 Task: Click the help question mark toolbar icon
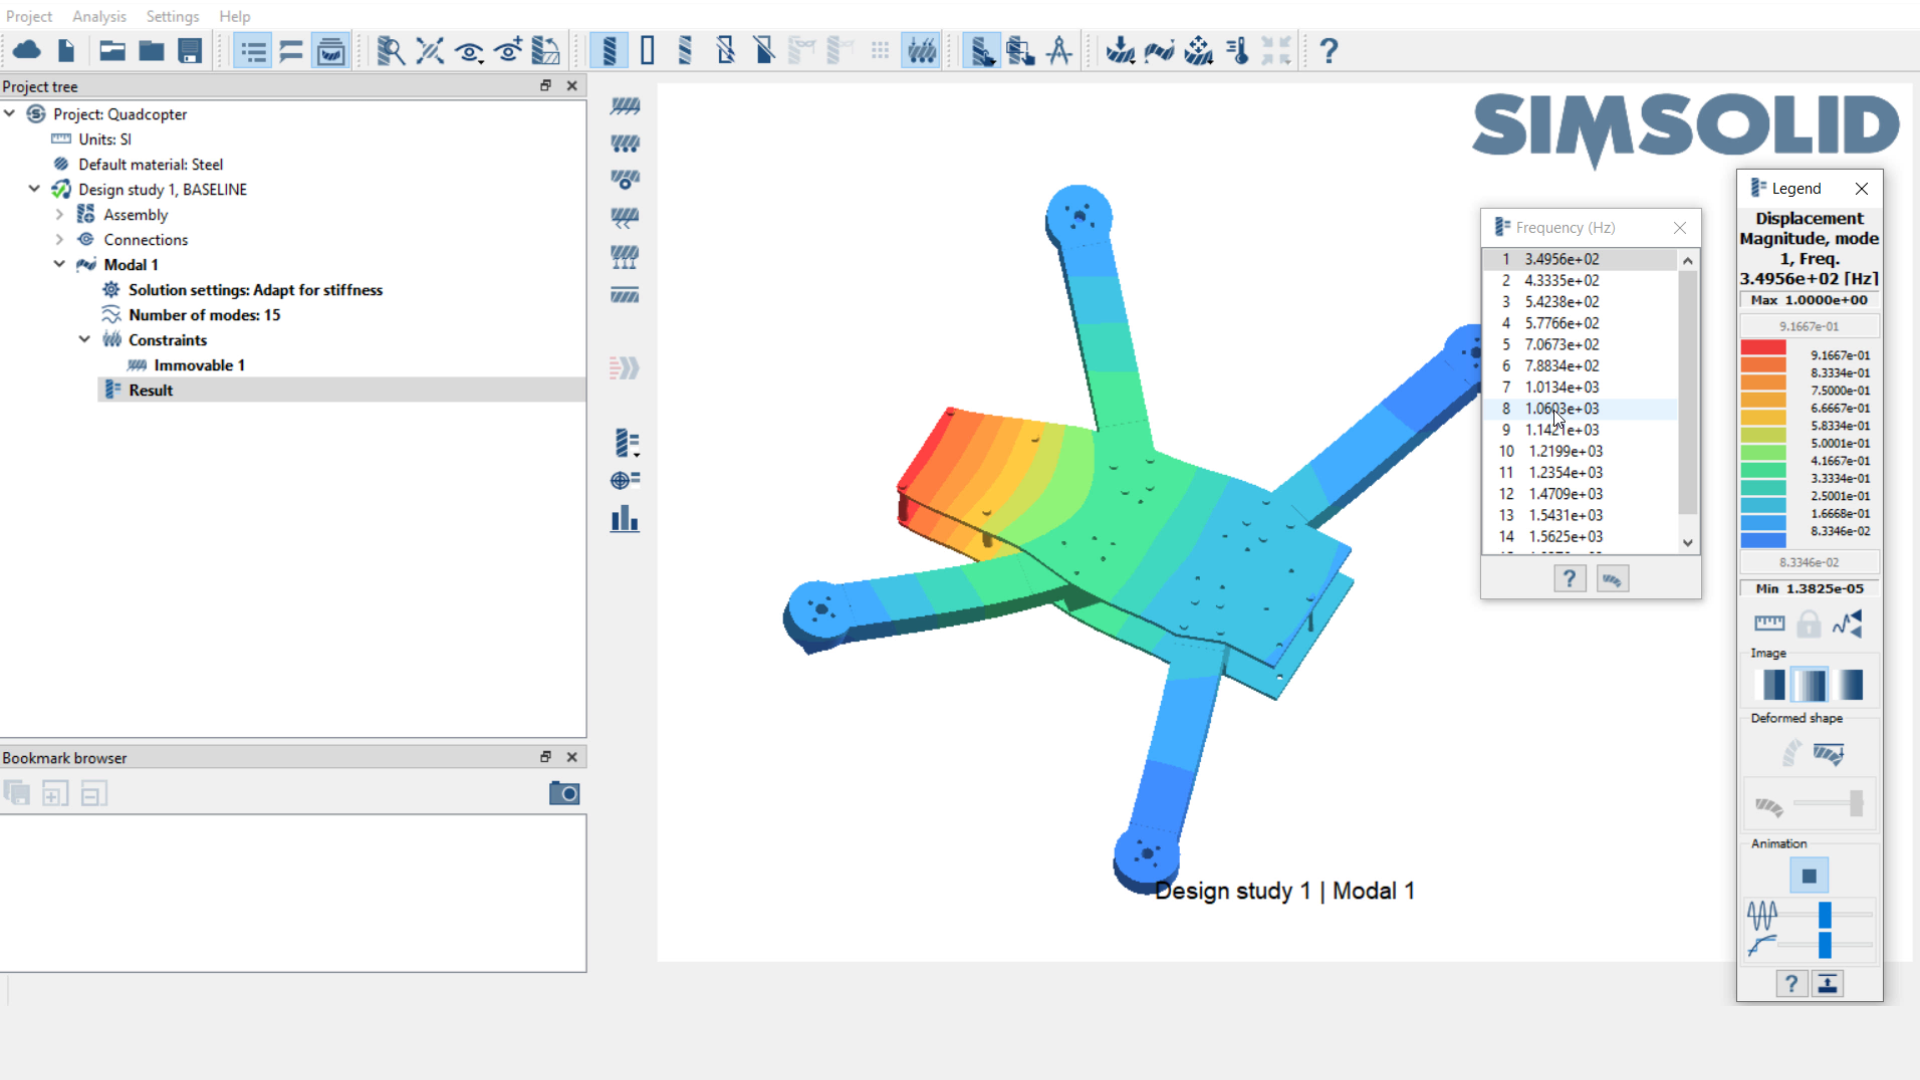pyautogui.click(x=1328, y=51)
